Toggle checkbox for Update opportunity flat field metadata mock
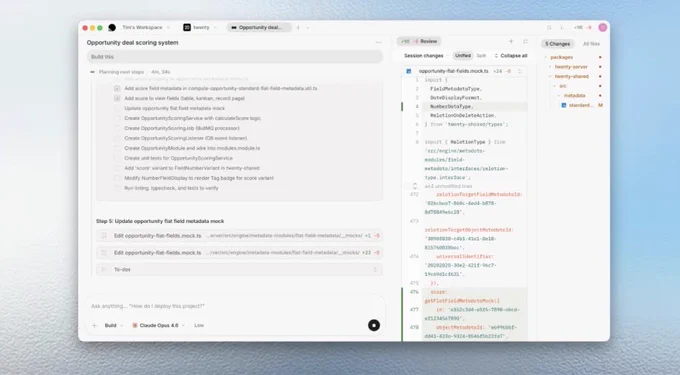 point(117,108)
